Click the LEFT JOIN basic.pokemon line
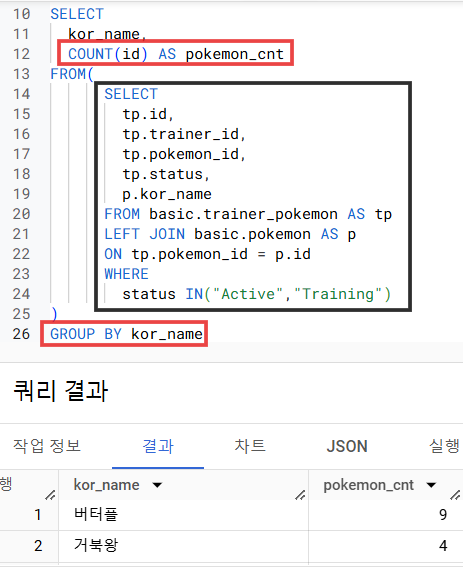Viewport: 463px width, 568px height. (x=230, y=234)
